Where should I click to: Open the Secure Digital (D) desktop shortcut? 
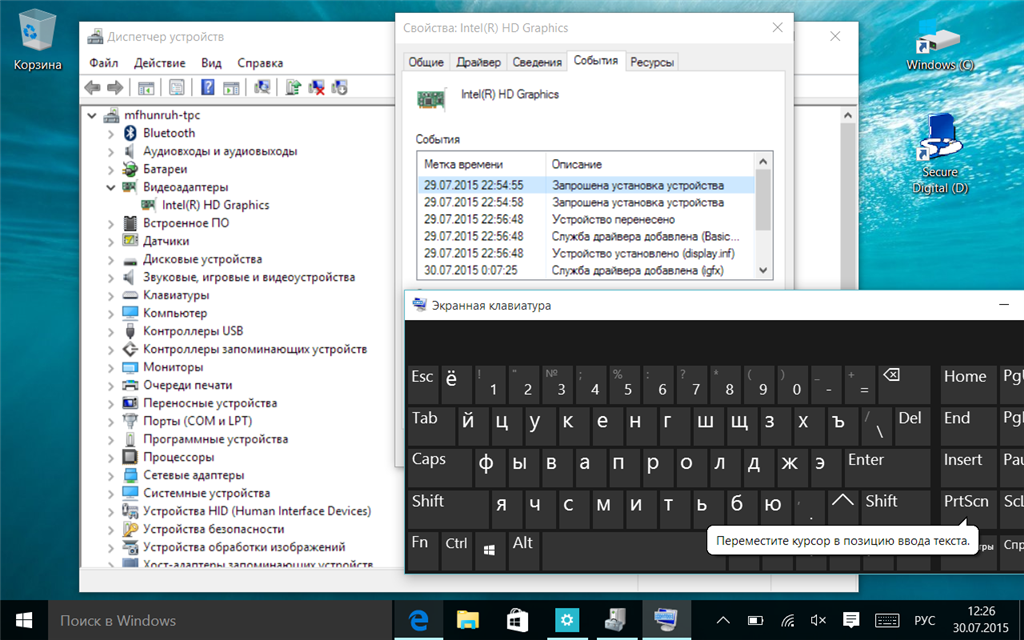940,153
